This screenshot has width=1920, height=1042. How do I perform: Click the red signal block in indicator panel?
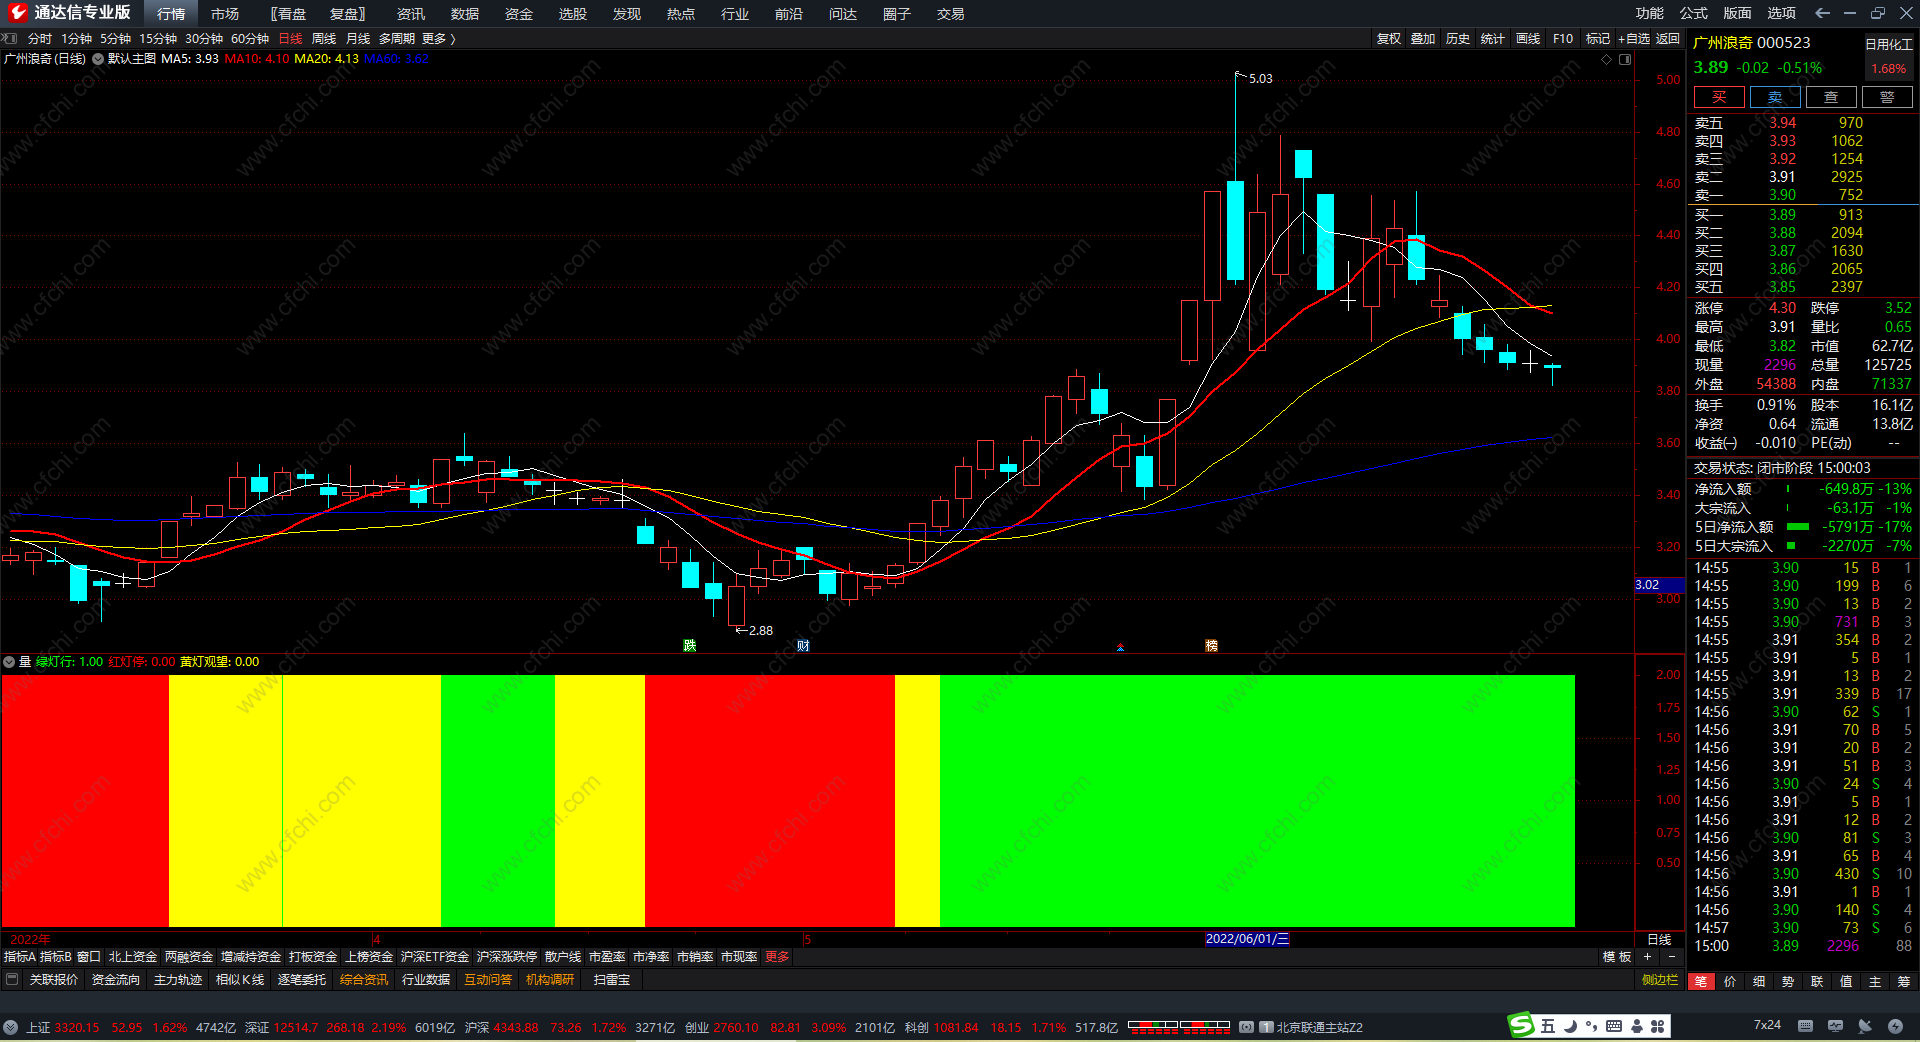click(770, 801)
